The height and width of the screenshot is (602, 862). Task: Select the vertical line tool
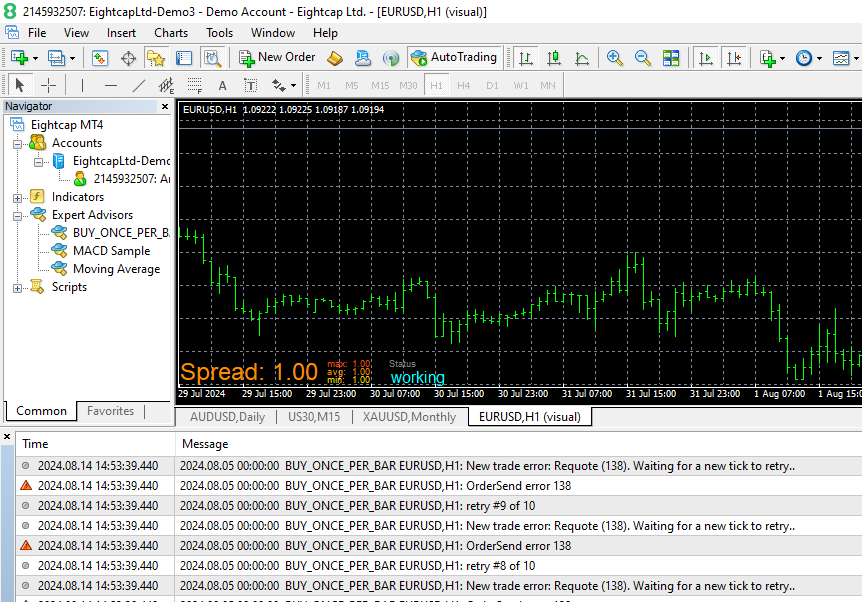pyautogui.click(x=82, y=85)
